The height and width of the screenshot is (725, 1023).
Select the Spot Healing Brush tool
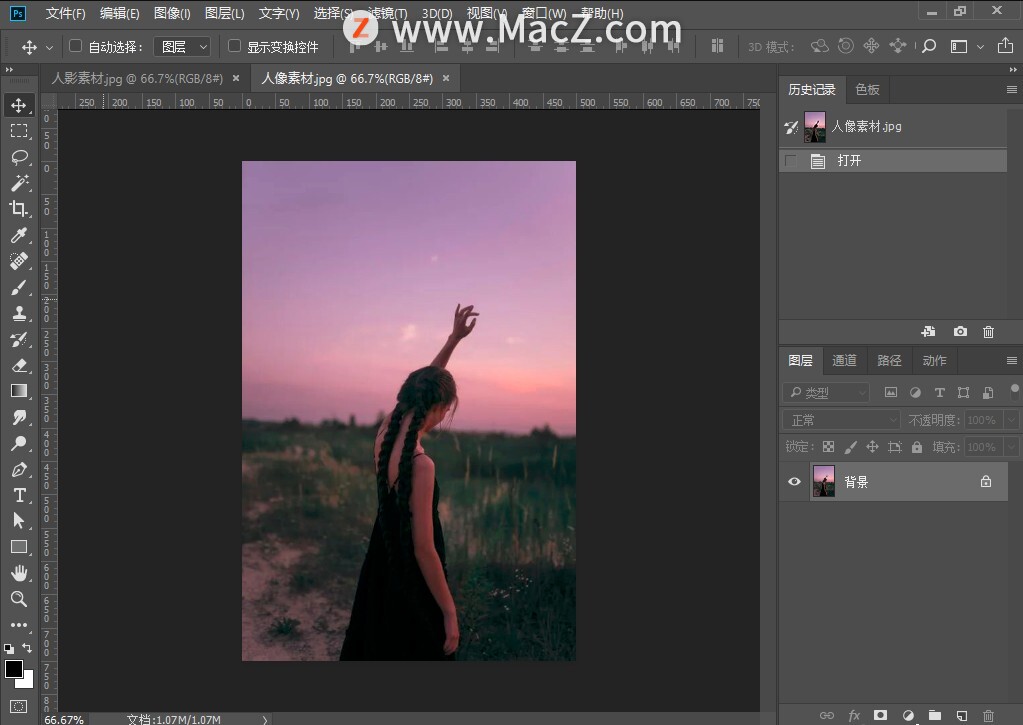pyautogui.click(x=19, y=261)
